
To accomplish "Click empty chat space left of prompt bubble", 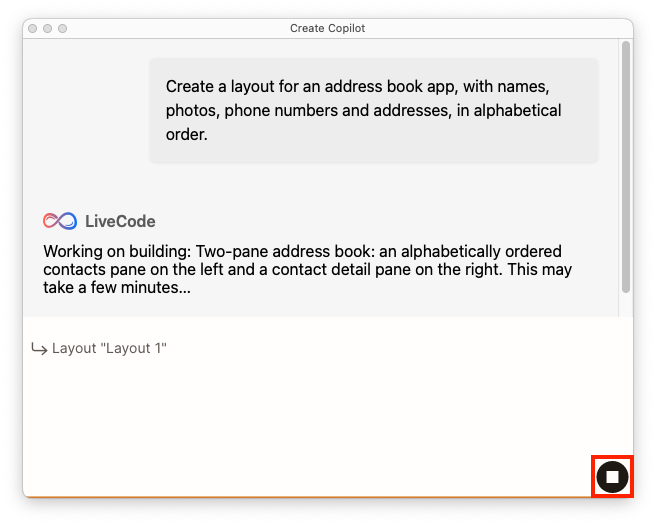I will [85, 110].
